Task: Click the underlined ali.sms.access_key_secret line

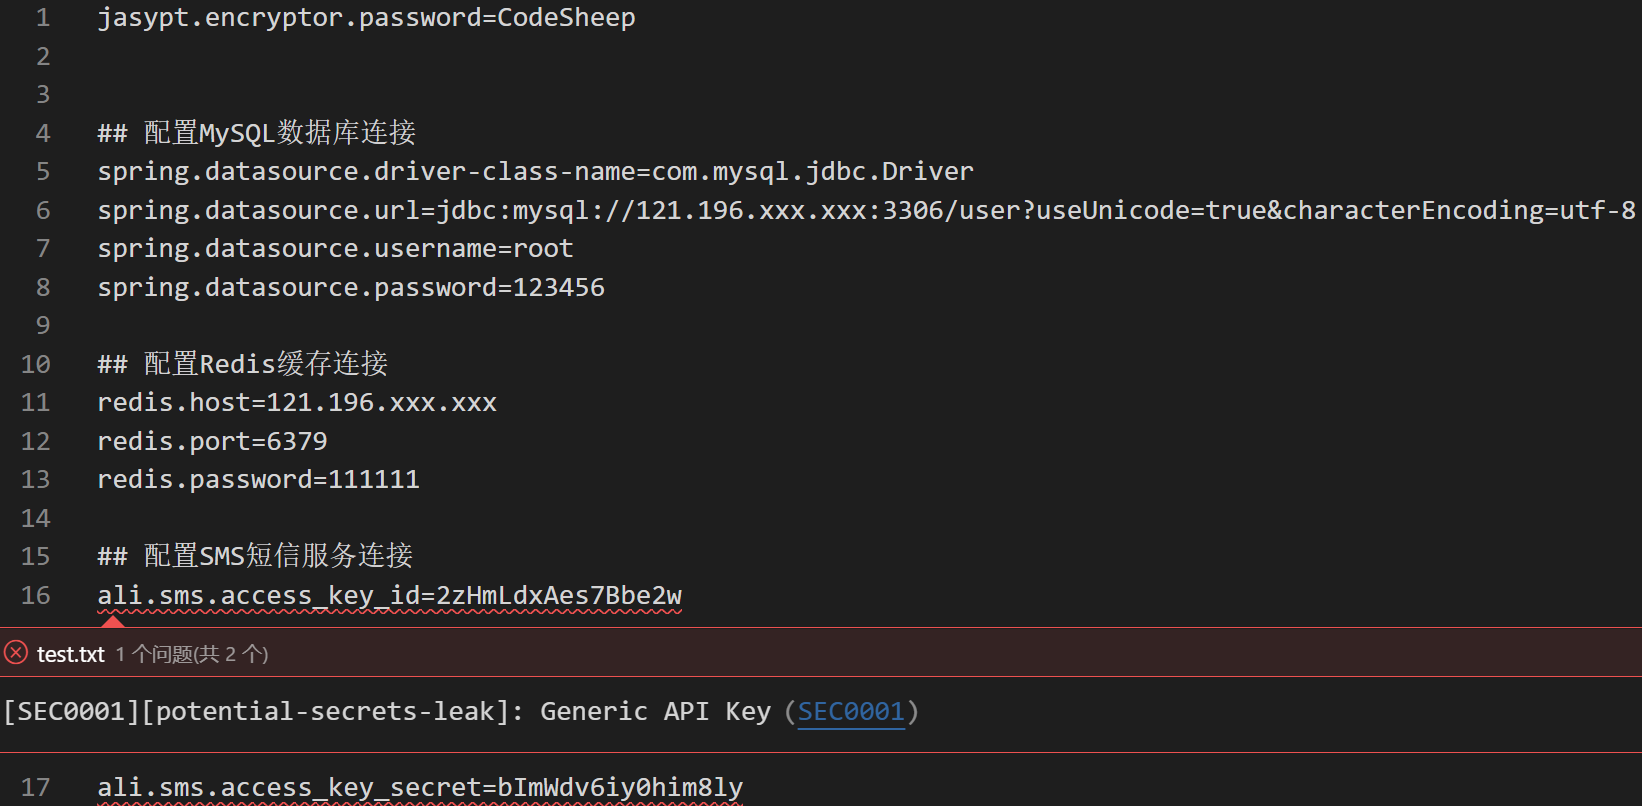Action: [x=420, y=787]
